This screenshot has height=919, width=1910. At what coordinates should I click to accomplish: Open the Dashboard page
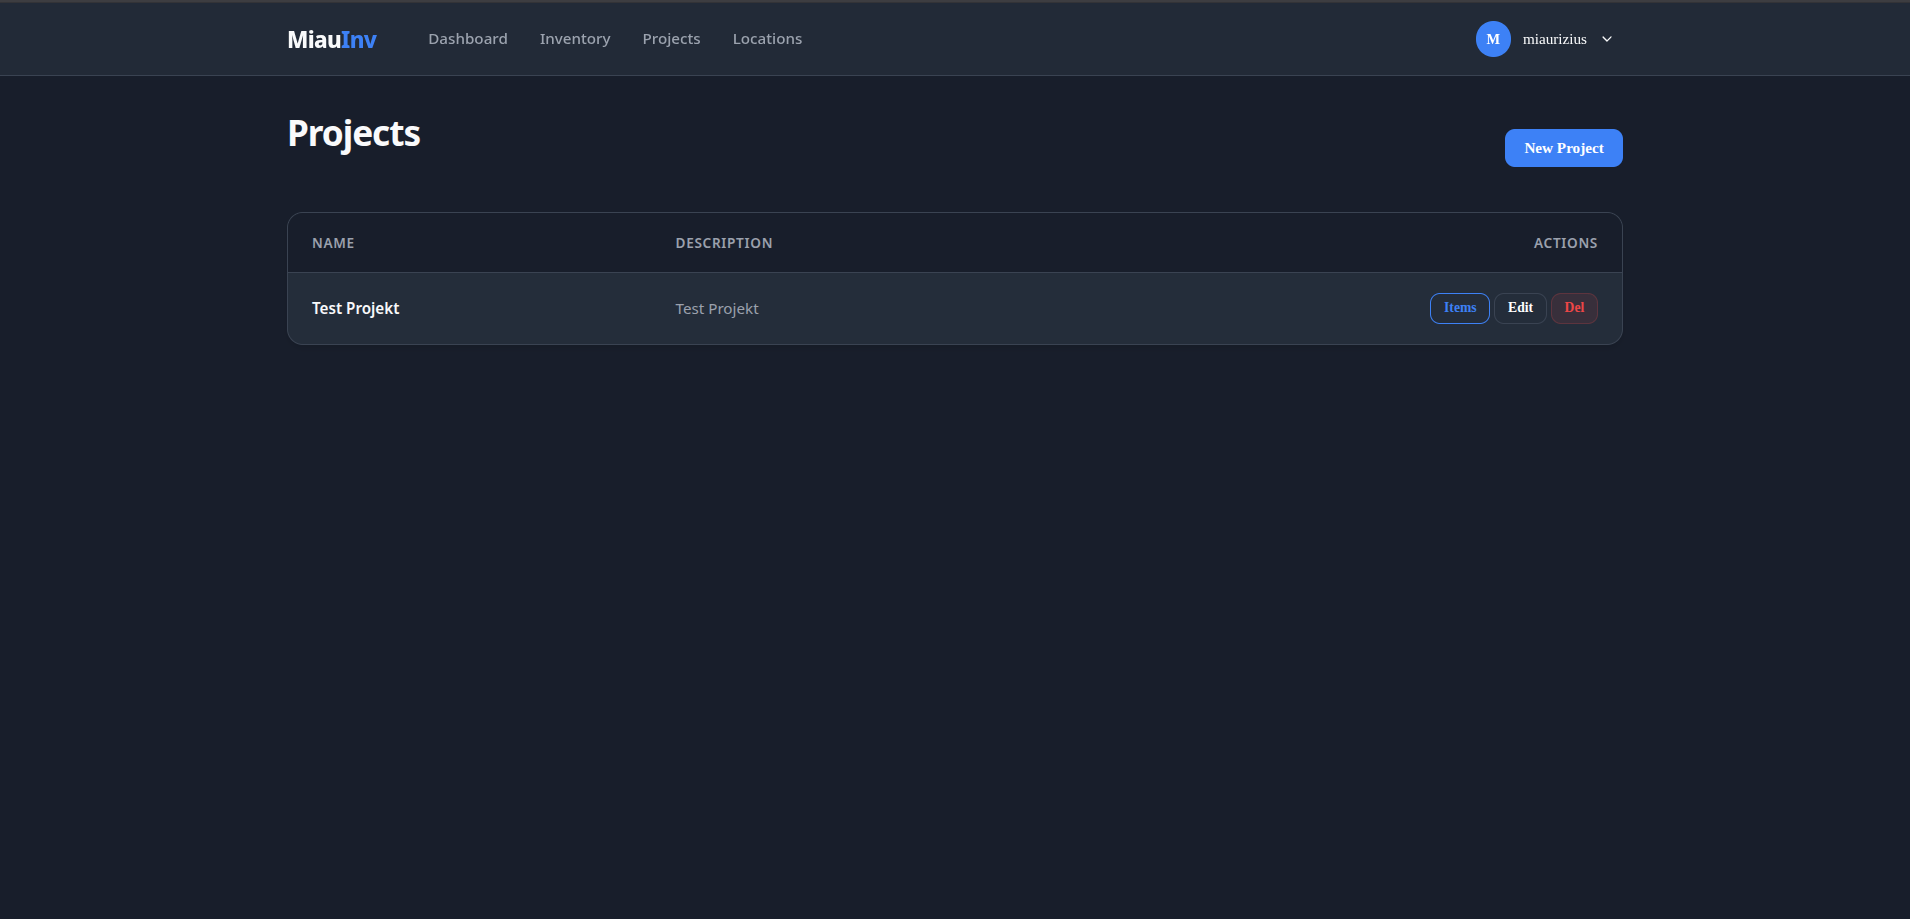pyautogui.click(x=468, y=39)
